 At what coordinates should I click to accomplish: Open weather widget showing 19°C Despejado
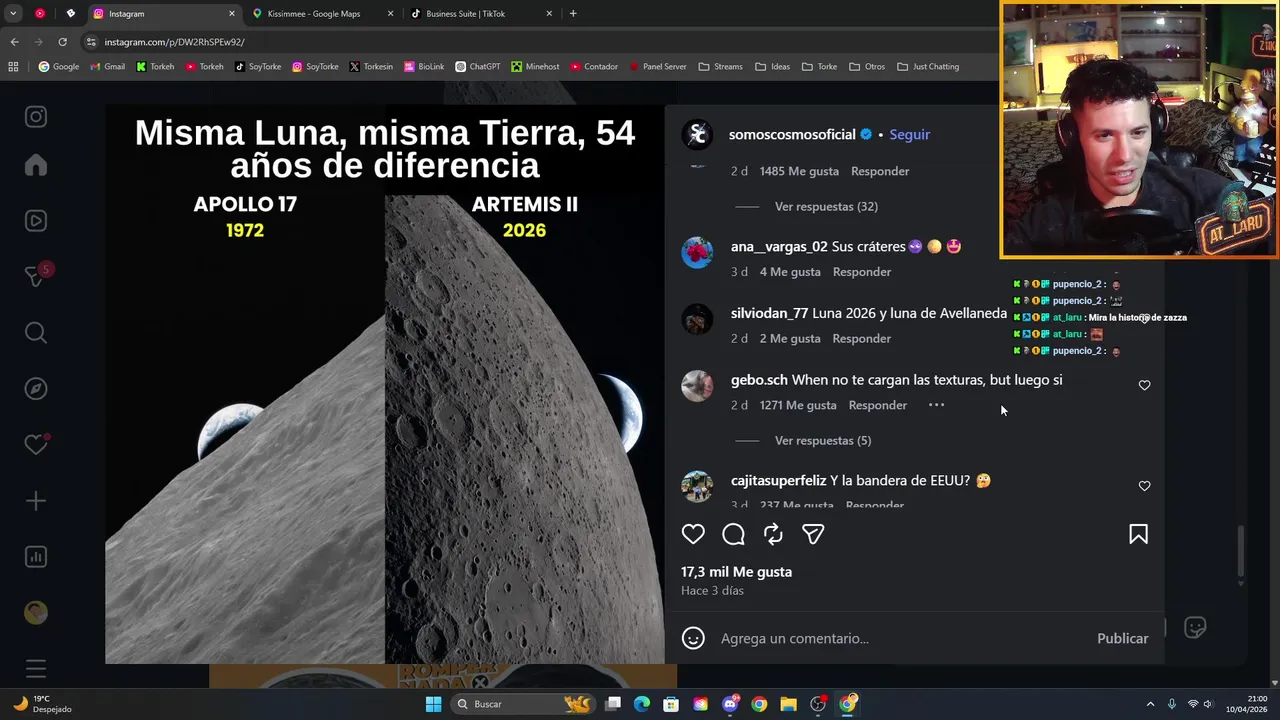pos(42,704)
